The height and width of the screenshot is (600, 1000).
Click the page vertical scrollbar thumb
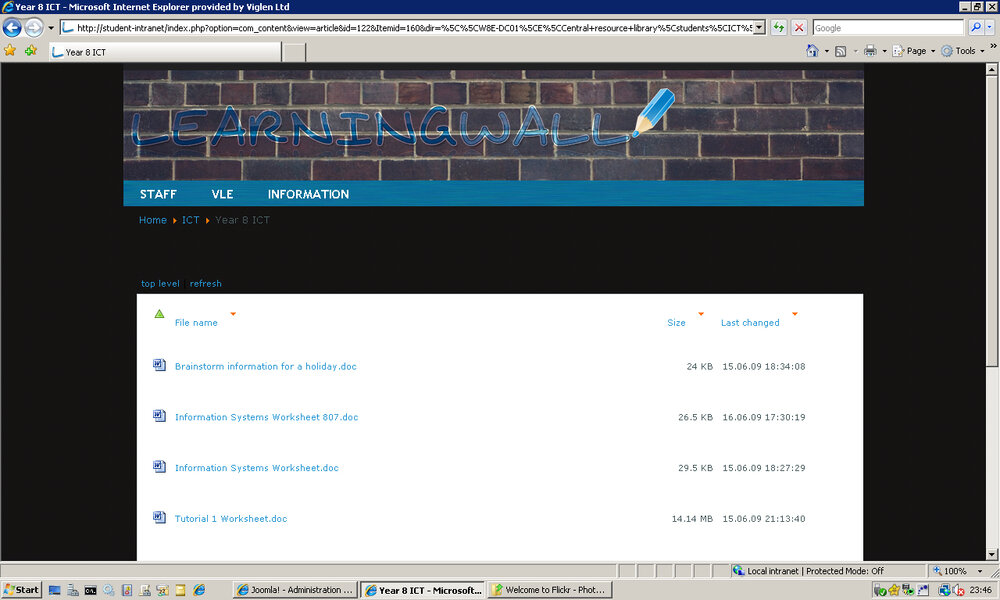[x=992, y=220]
